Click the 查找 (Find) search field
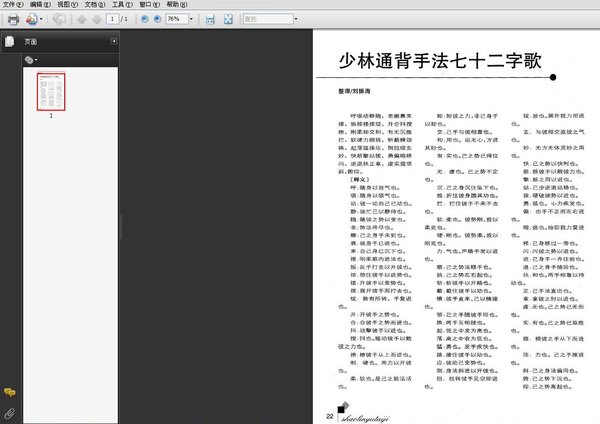The image size is (600, 424). [268, 19]
